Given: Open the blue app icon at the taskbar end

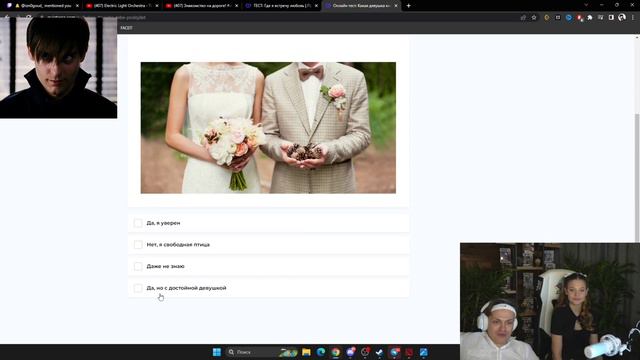Looking at the screenshot, I should click(x=424, y=352).
